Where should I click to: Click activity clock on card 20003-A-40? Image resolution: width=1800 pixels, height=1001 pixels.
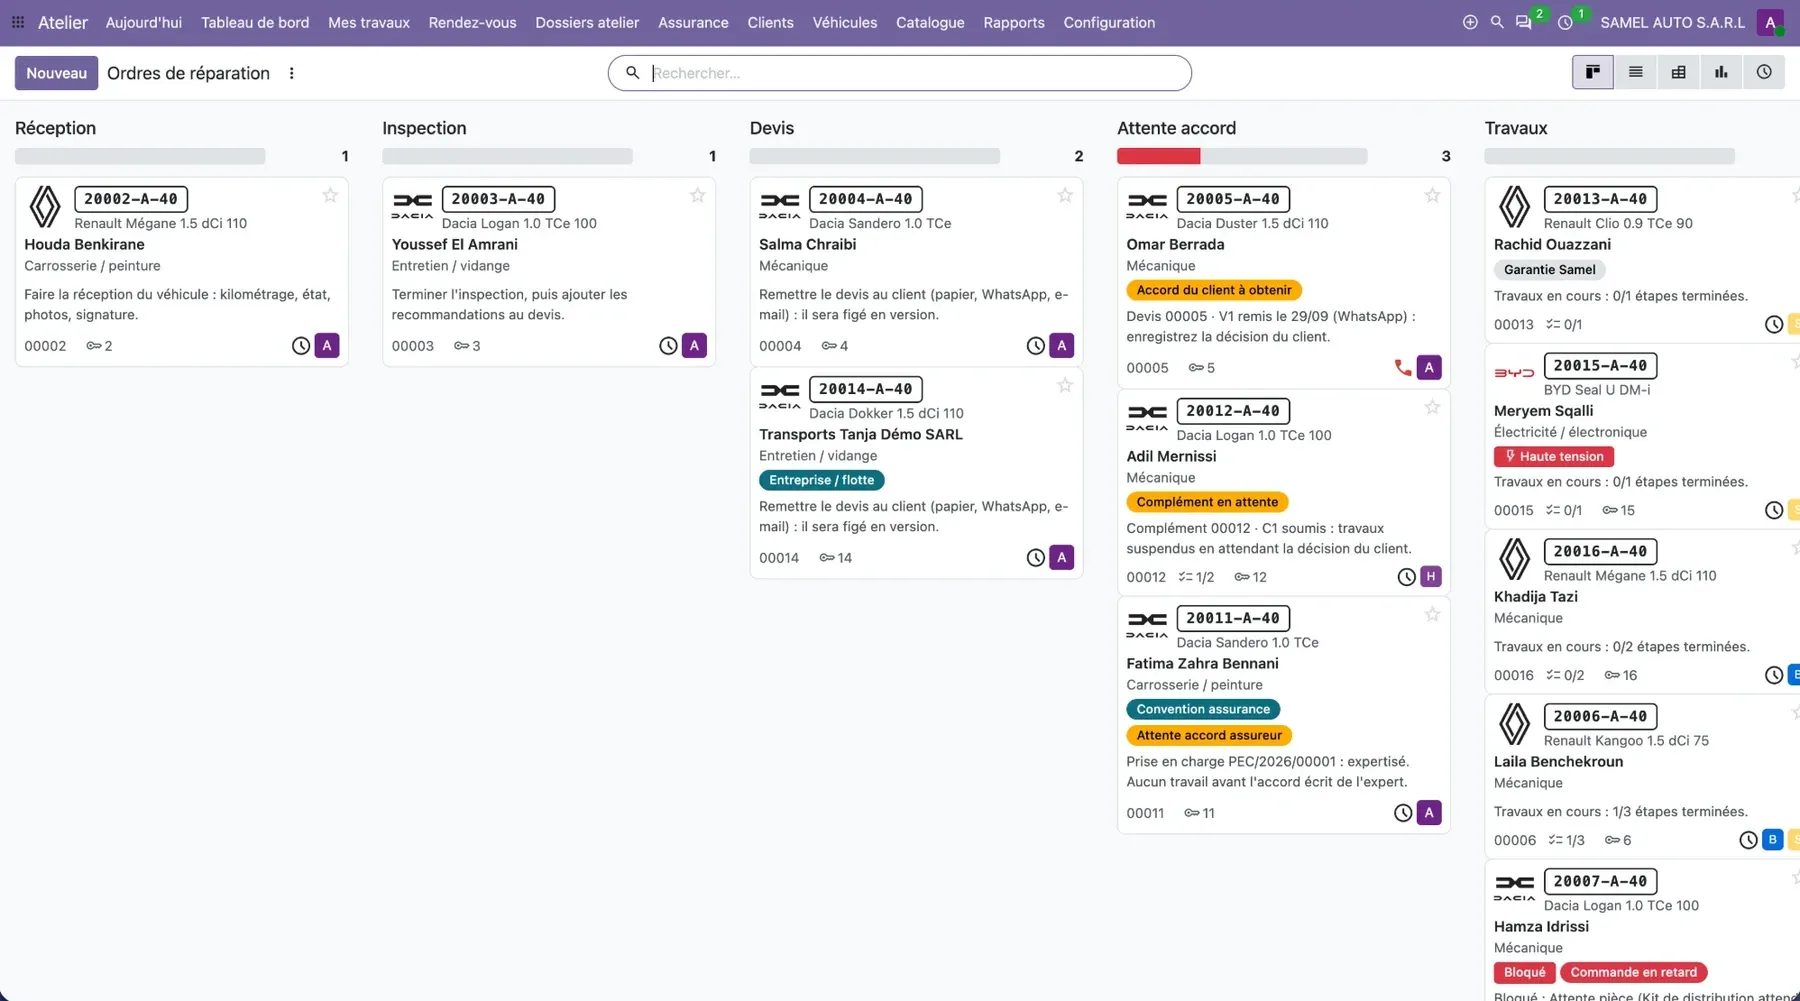point(668,346)
